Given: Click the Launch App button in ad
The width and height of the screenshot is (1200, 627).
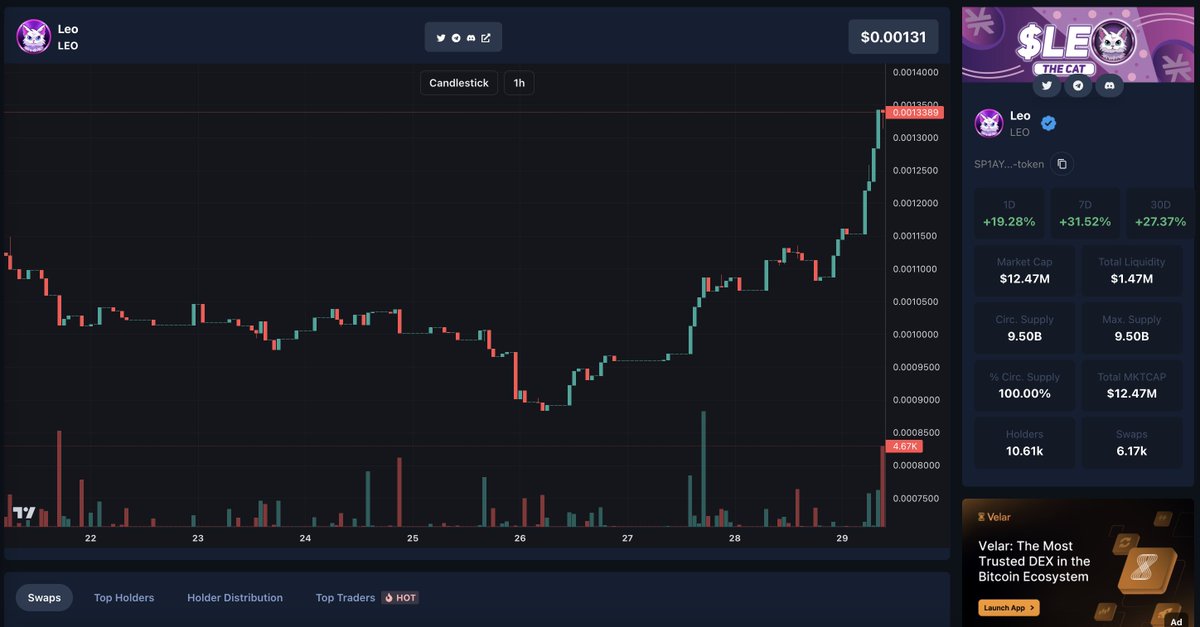Looking at the screenshot, I should (1009, 607).
